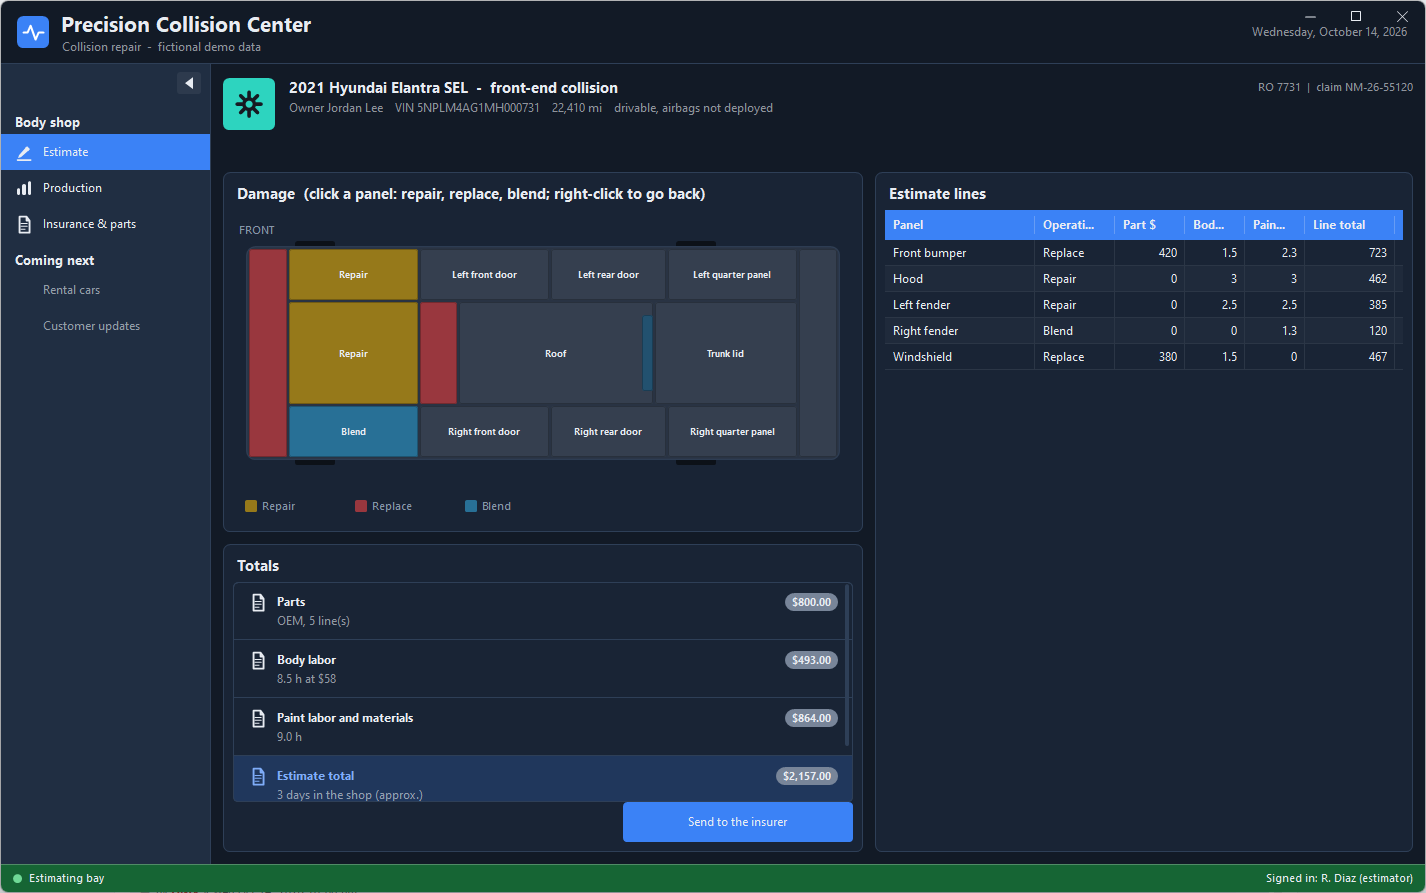
Task: Sort by the Line total column header
Action: coord(1350,225)
